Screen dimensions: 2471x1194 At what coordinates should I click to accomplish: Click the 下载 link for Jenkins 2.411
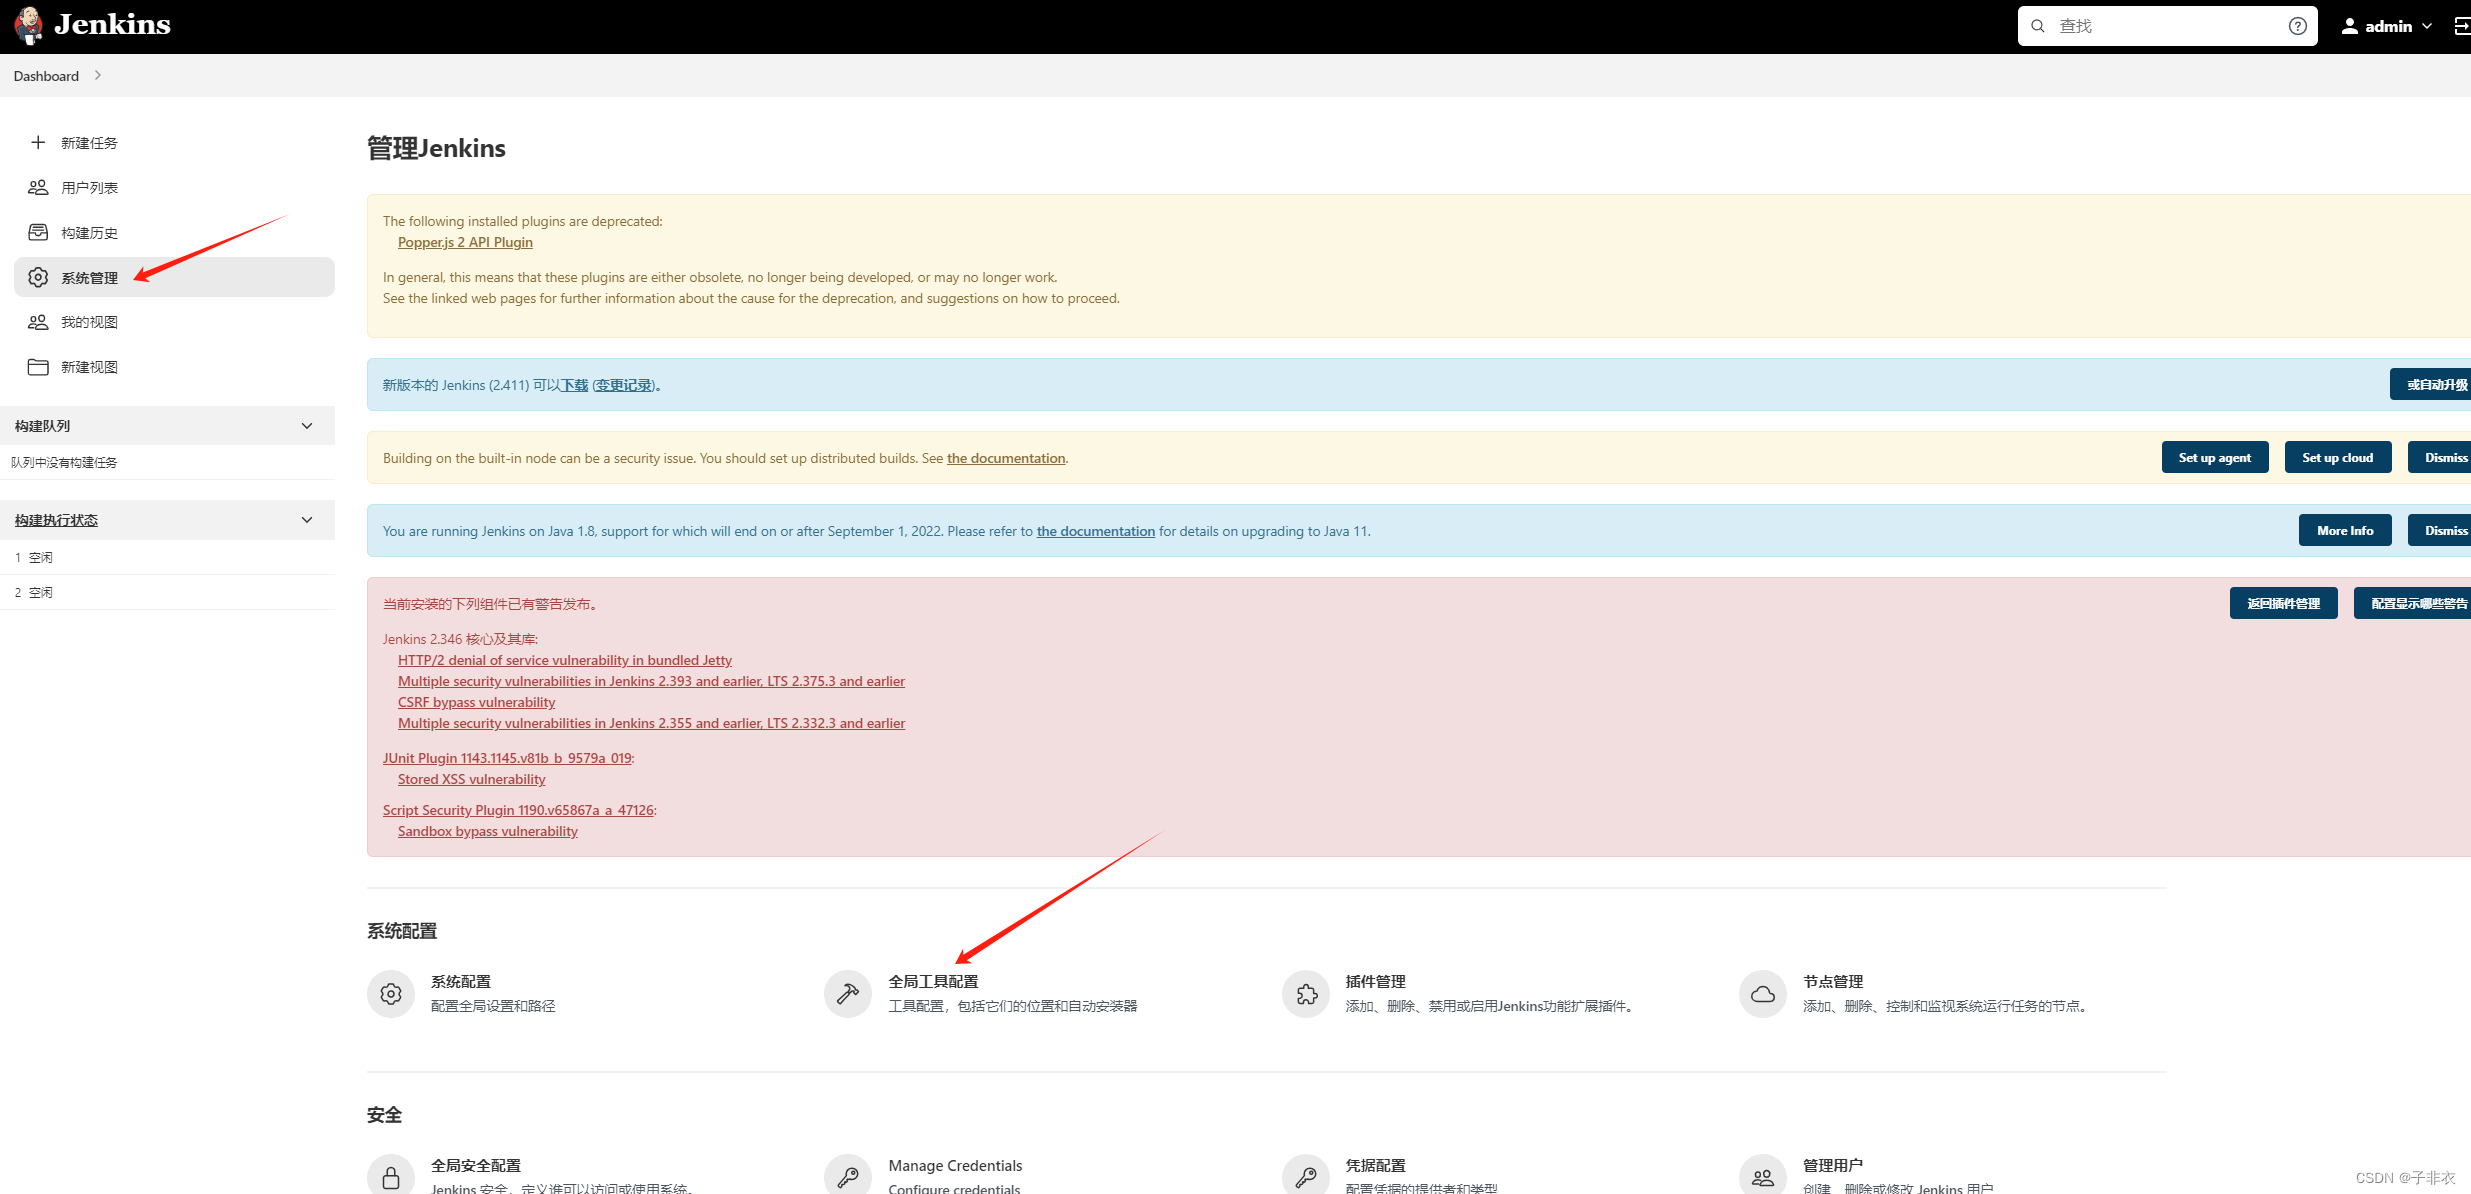coord(575,385)
